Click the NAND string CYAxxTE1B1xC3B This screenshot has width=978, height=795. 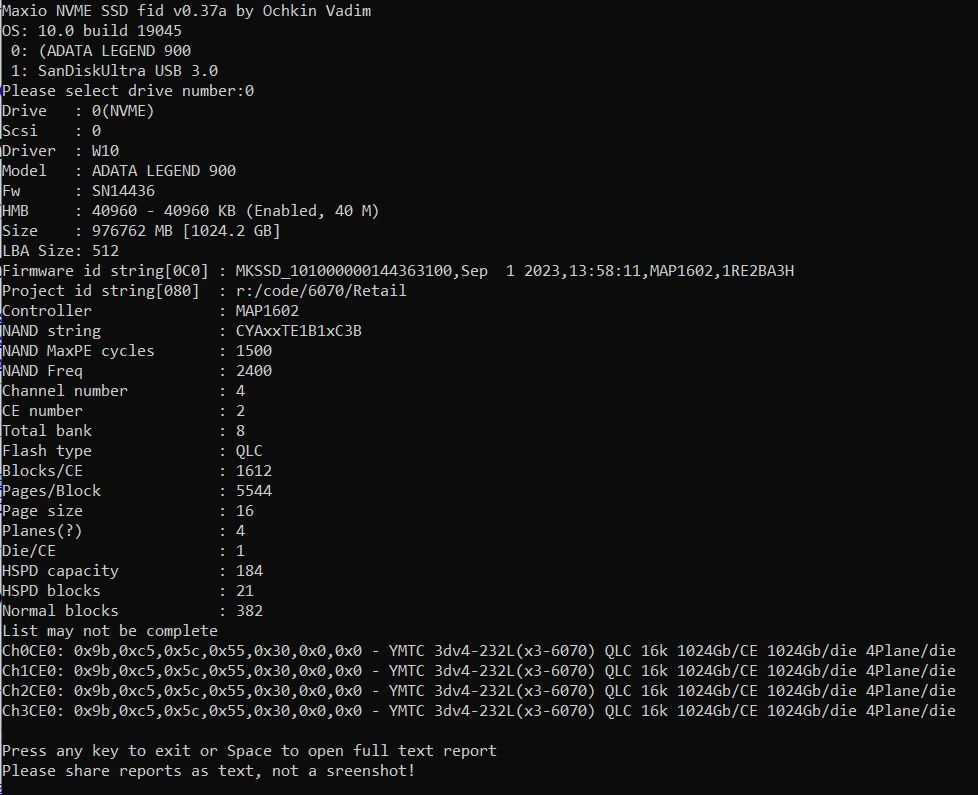click(x=298, y=331)
